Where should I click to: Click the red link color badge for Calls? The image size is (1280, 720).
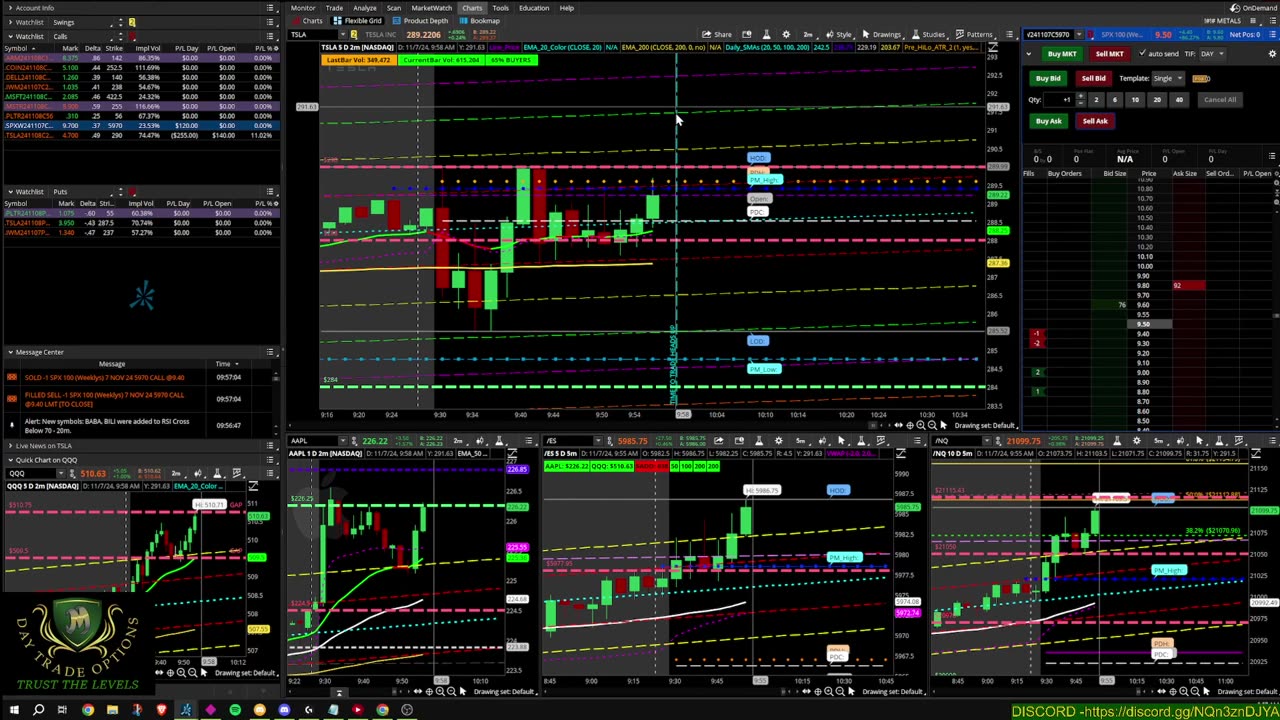point(131,36)
